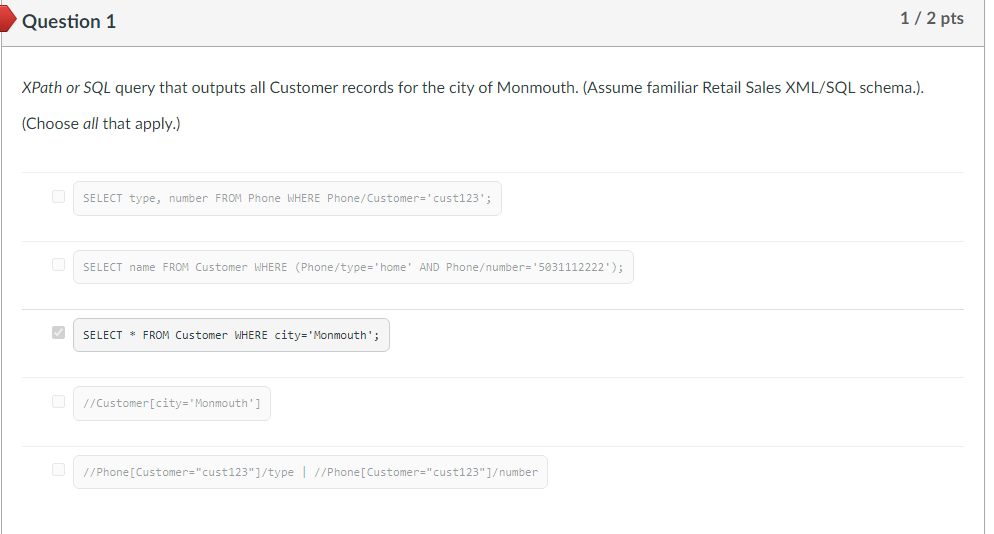
Task: Click answer text SELECT name FROM Customer WHERE
Action: click(x=353, y=267)
